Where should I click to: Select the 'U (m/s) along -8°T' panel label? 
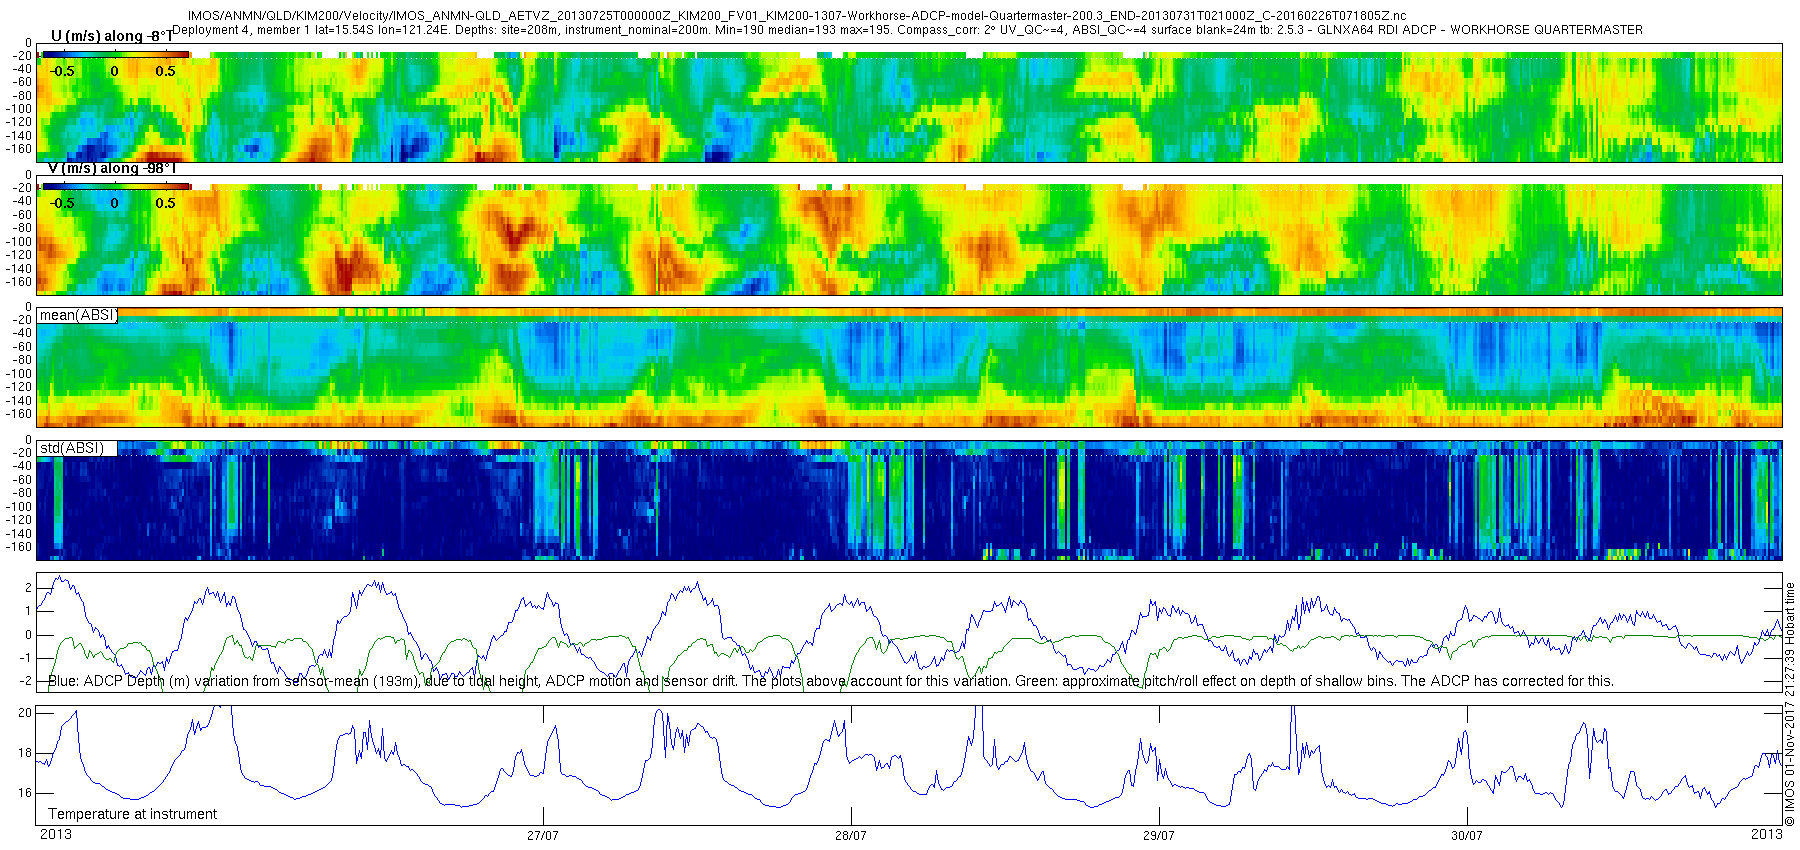(x=111, y=37)
